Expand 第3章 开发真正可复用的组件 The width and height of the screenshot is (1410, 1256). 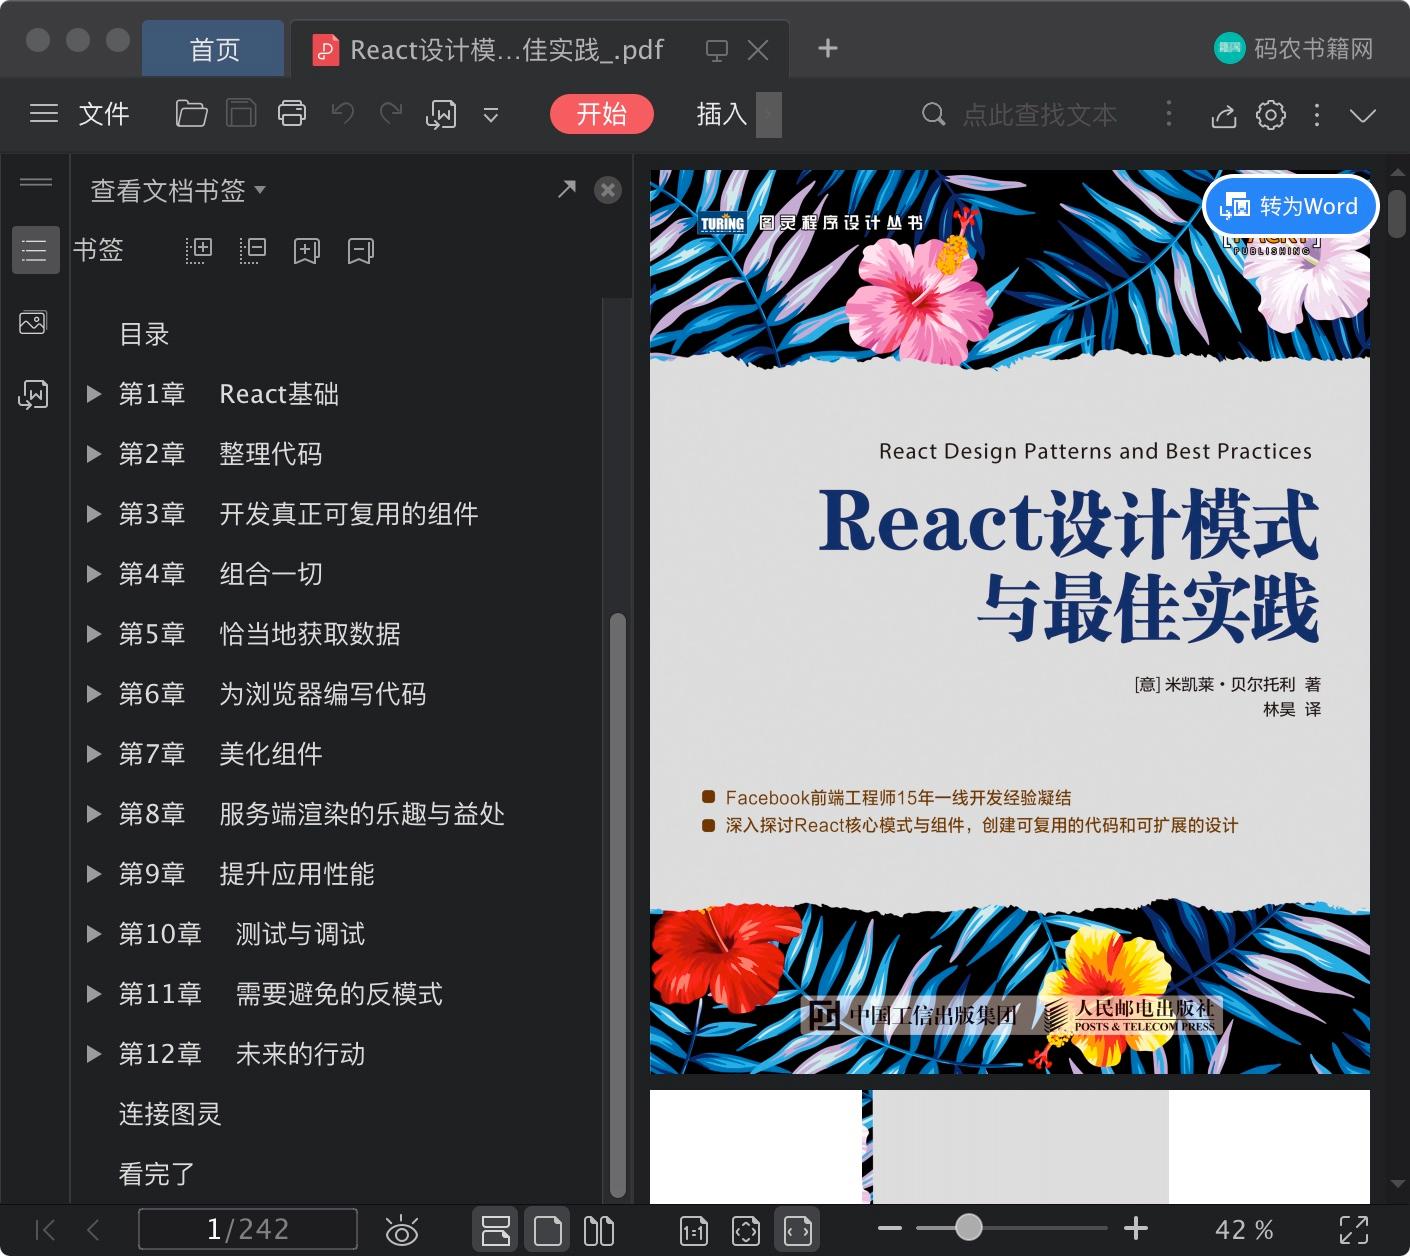click(94, 514)
